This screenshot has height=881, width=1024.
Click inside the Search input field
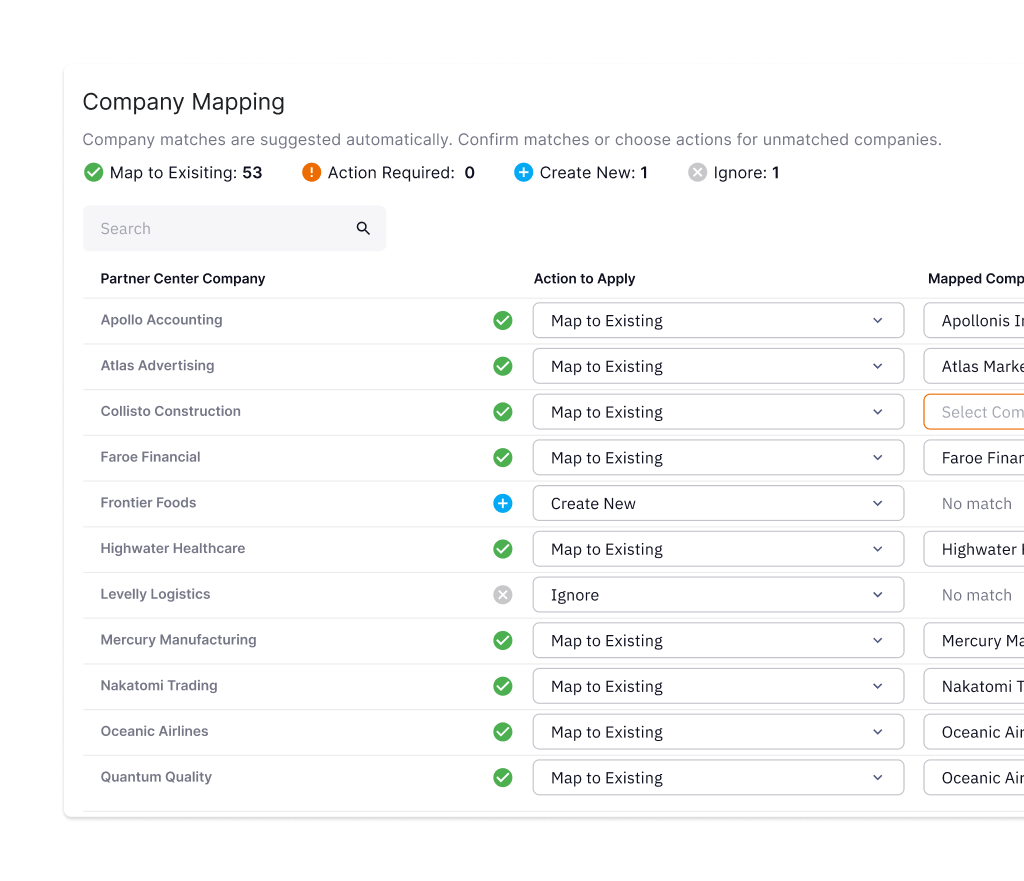pyautogui.click(x=200, y=228)
